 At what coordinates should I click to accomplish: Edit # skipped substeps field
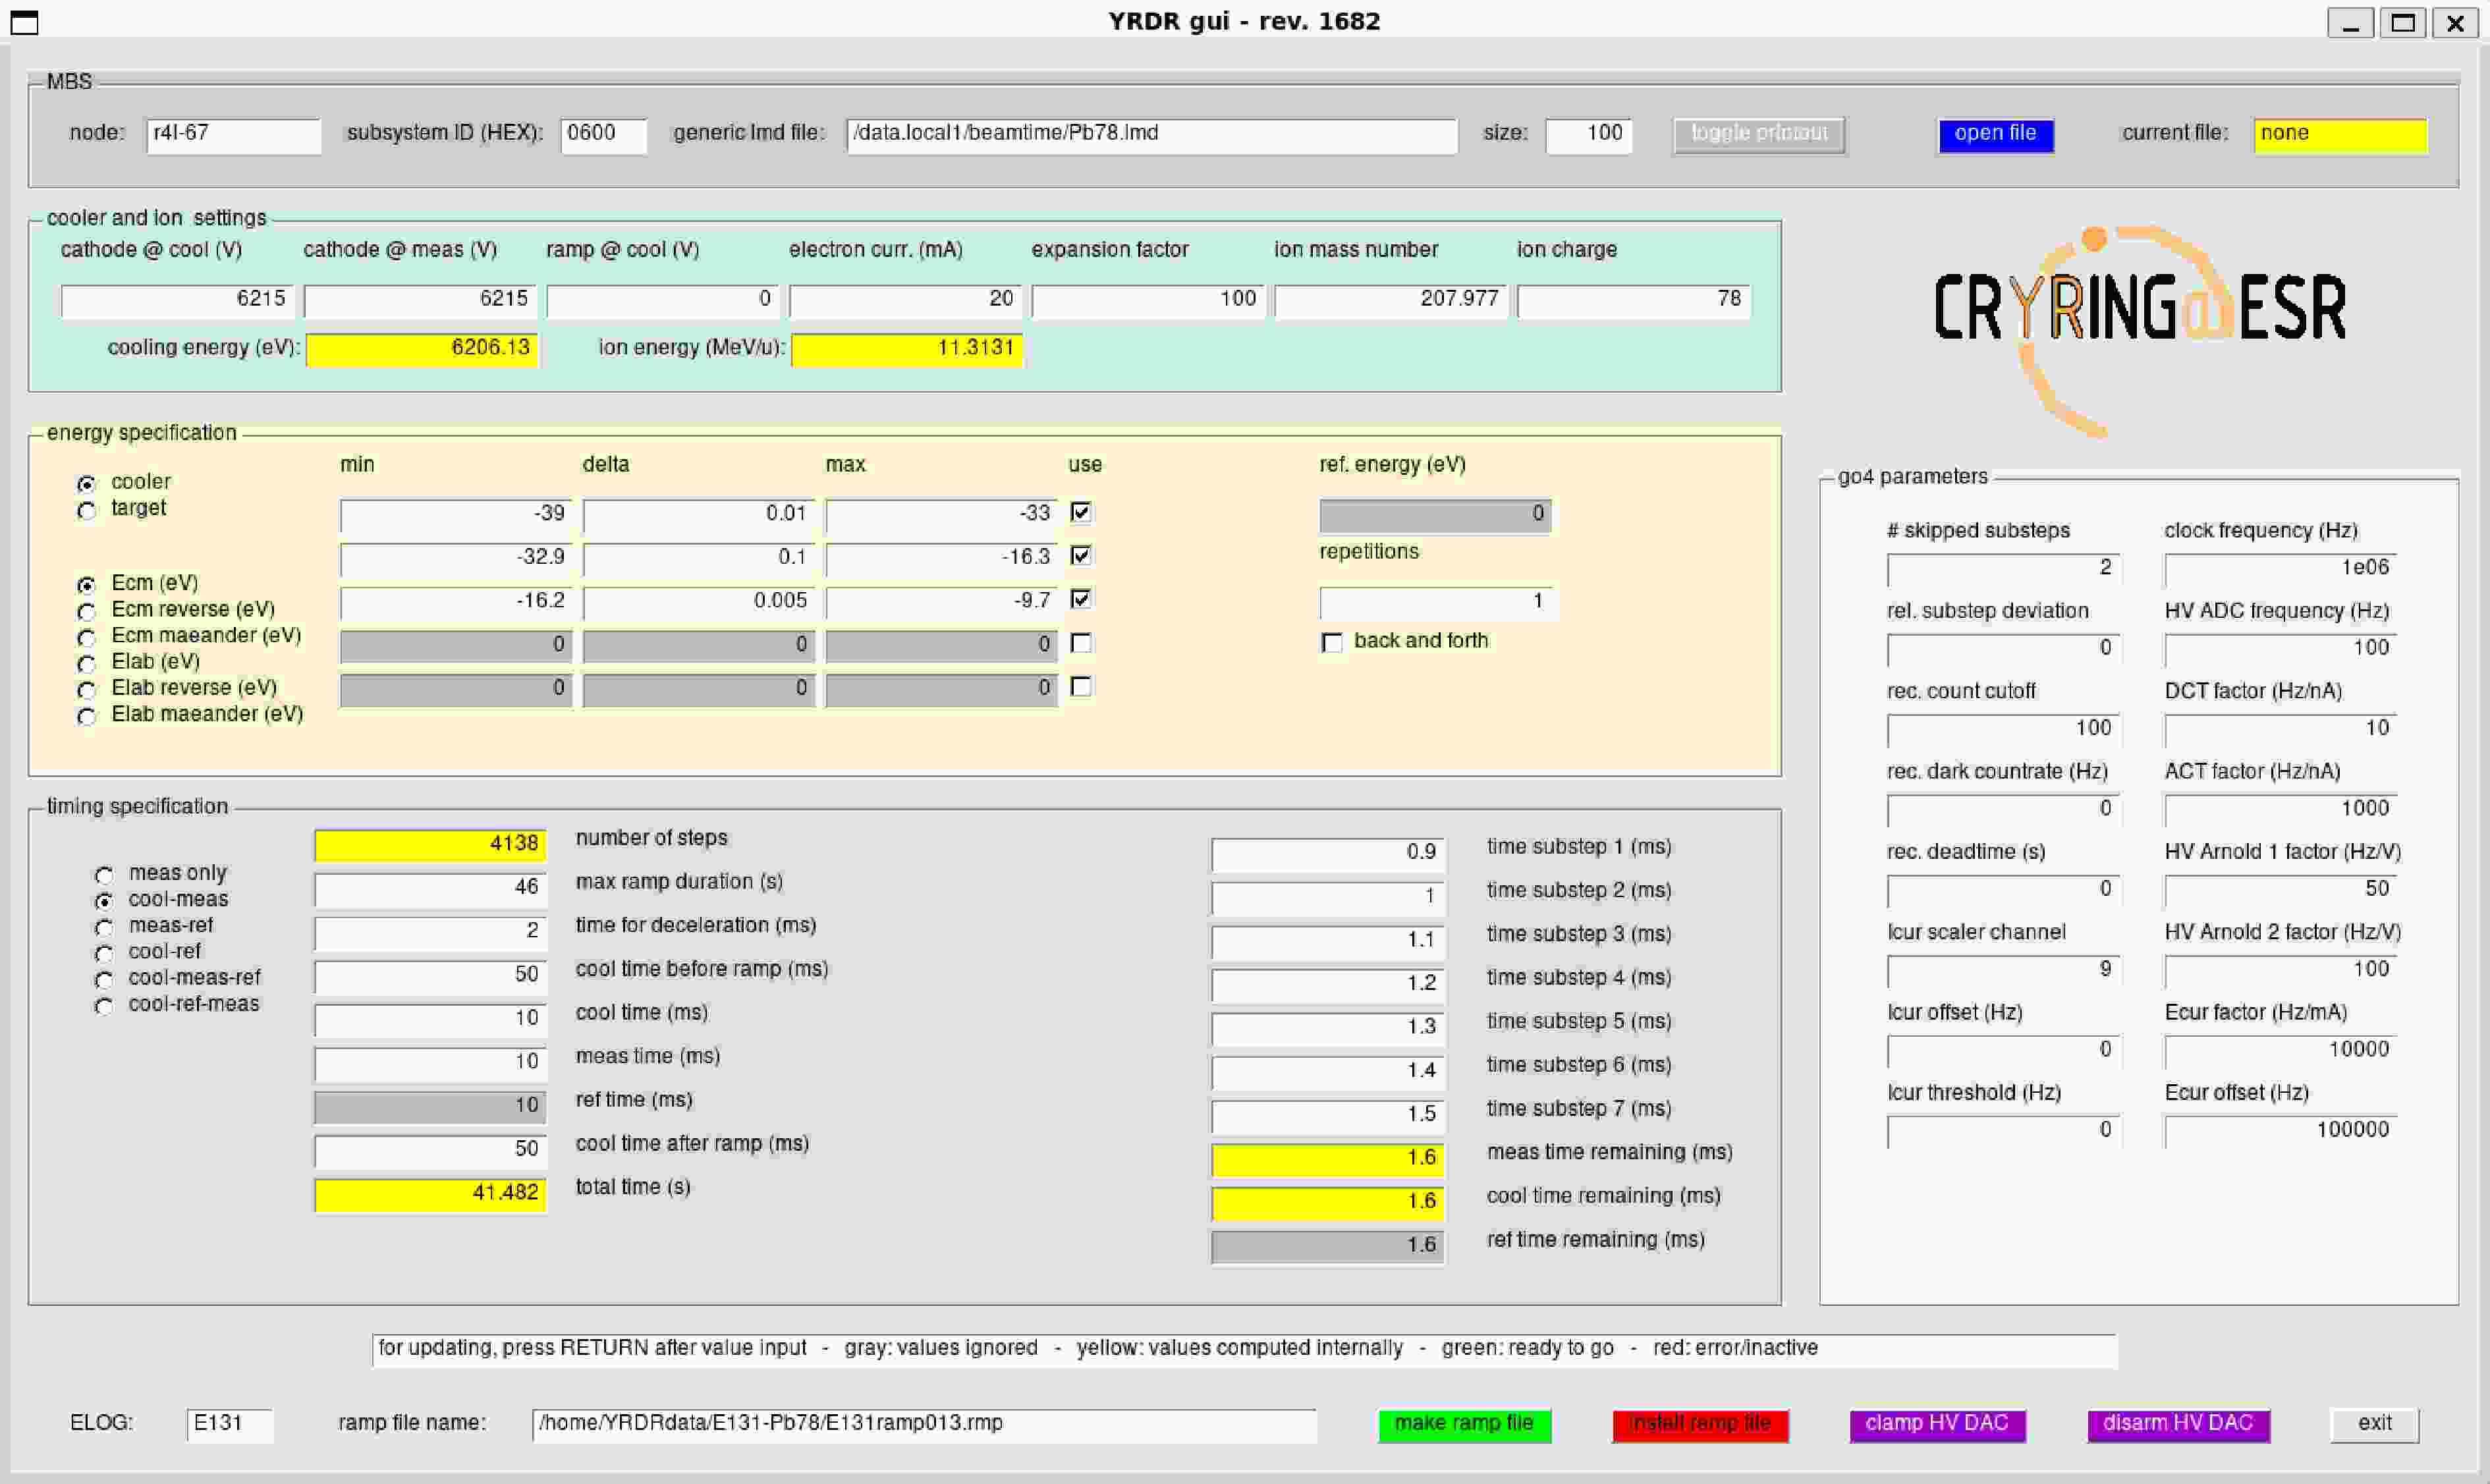pos(2003,570)
